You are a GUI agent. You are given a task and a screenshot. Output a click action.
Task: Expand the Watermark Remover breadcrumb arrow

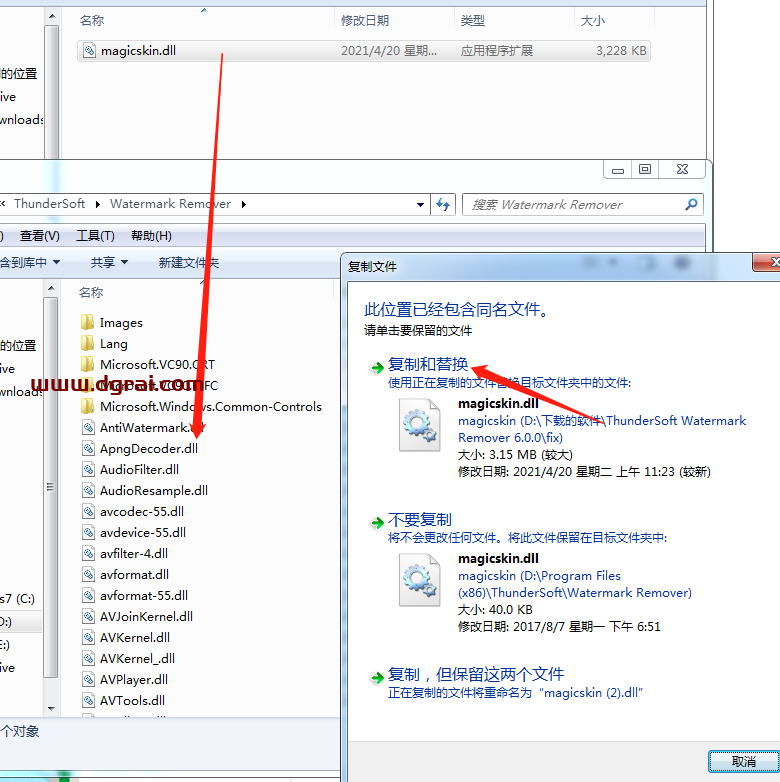coord(243,204)
